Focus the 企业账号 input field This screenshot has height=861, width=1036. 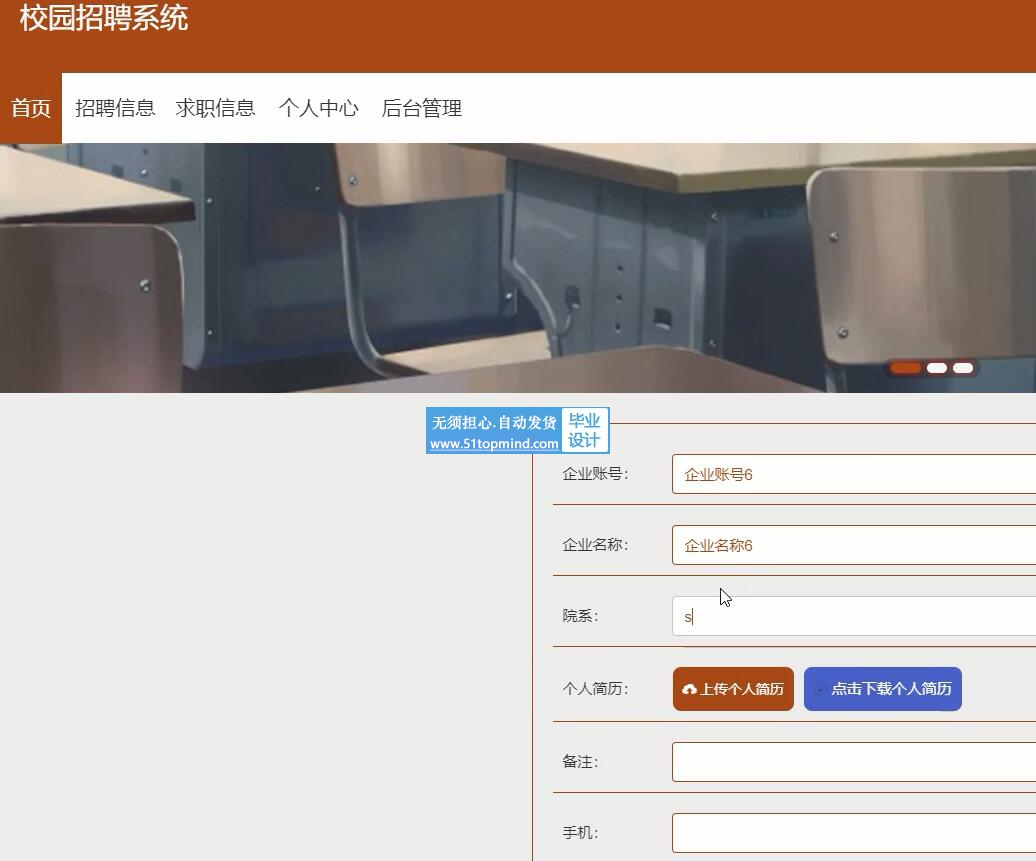pos(854,474)
